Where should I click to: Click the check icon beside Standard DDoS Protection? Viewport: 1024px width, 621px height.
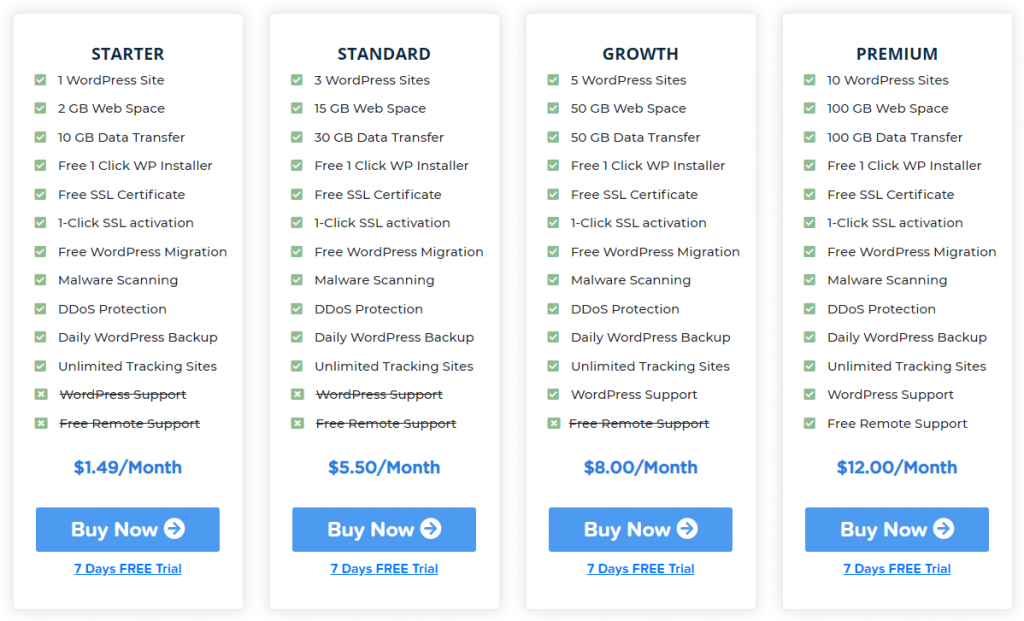pos(297,309)
